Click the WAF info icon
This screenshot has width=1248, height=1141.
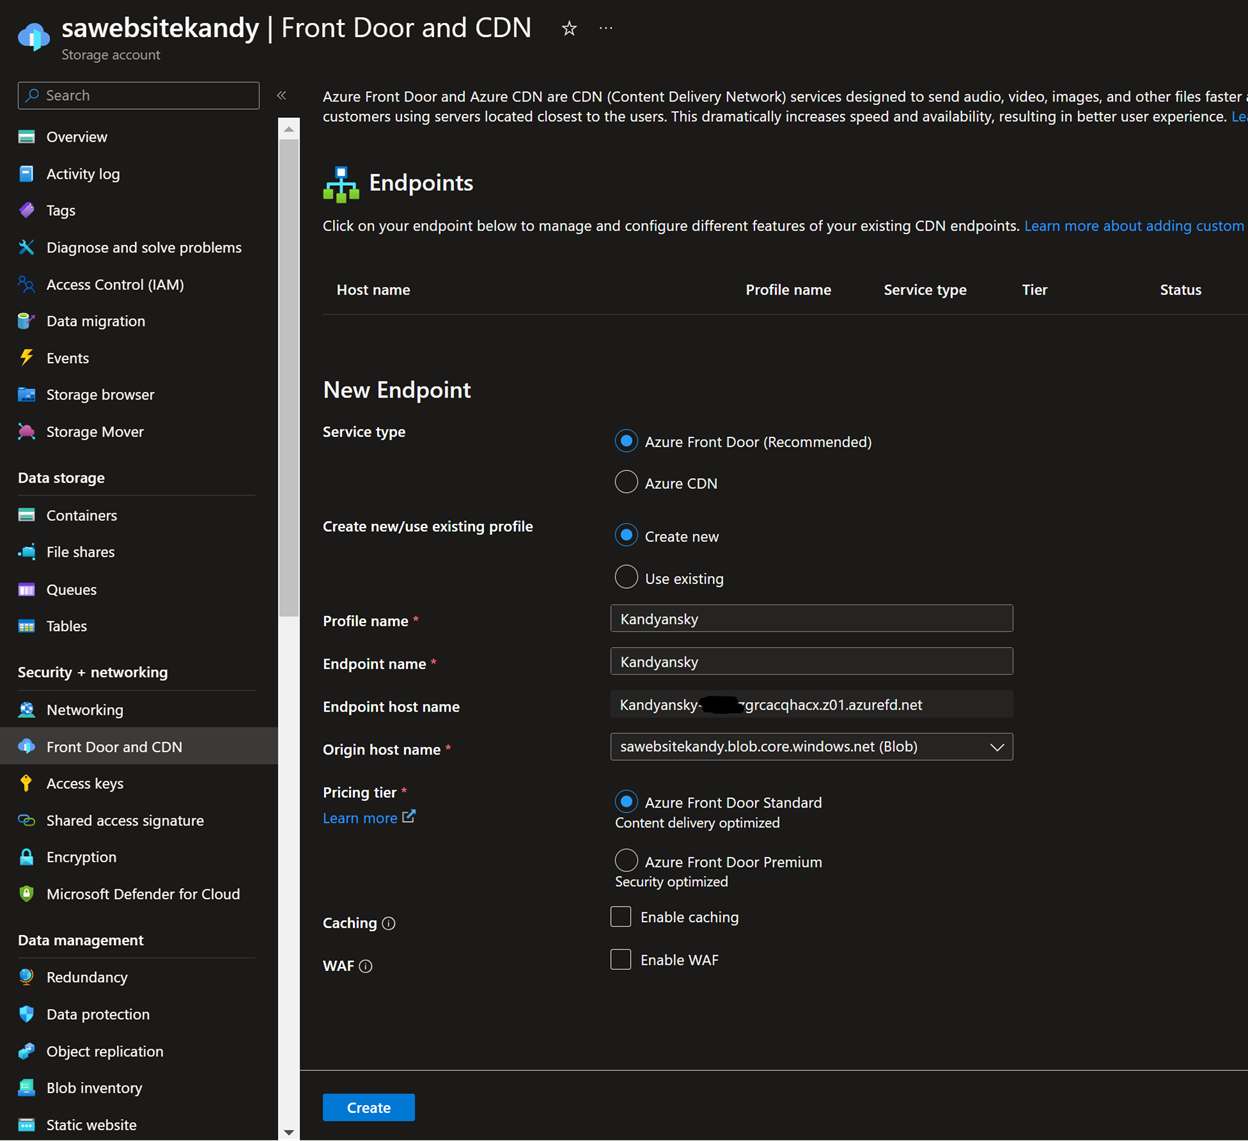[366, 966]
